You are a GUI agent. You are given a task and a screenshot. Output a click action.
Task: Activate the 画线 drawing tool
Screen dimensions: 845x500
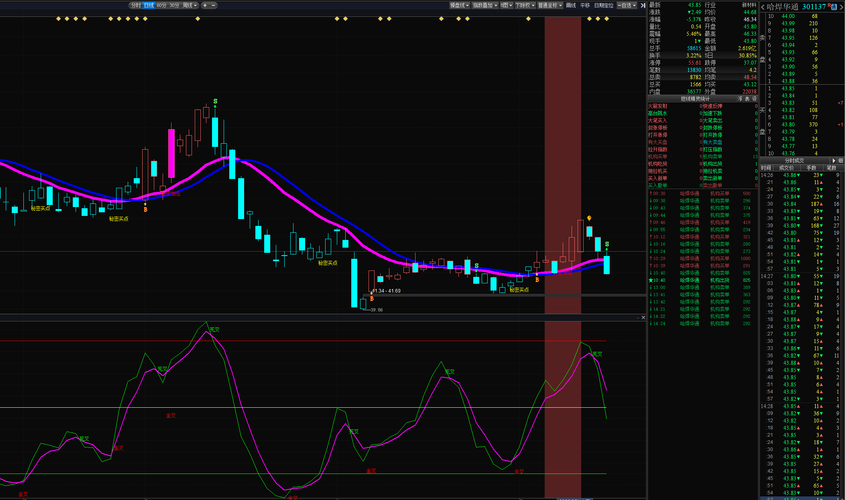coord(571,5)
